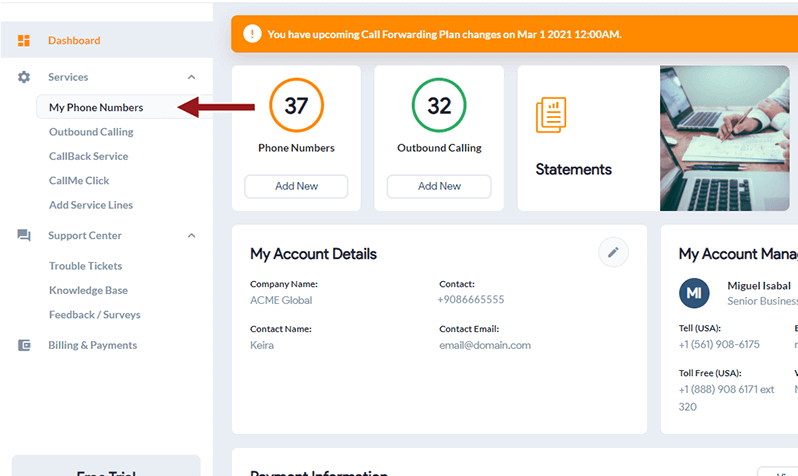This screenshot has height=476, width=798.
Task: Open Add Service Lines in sidebar
Action: [x=91, y=205]
